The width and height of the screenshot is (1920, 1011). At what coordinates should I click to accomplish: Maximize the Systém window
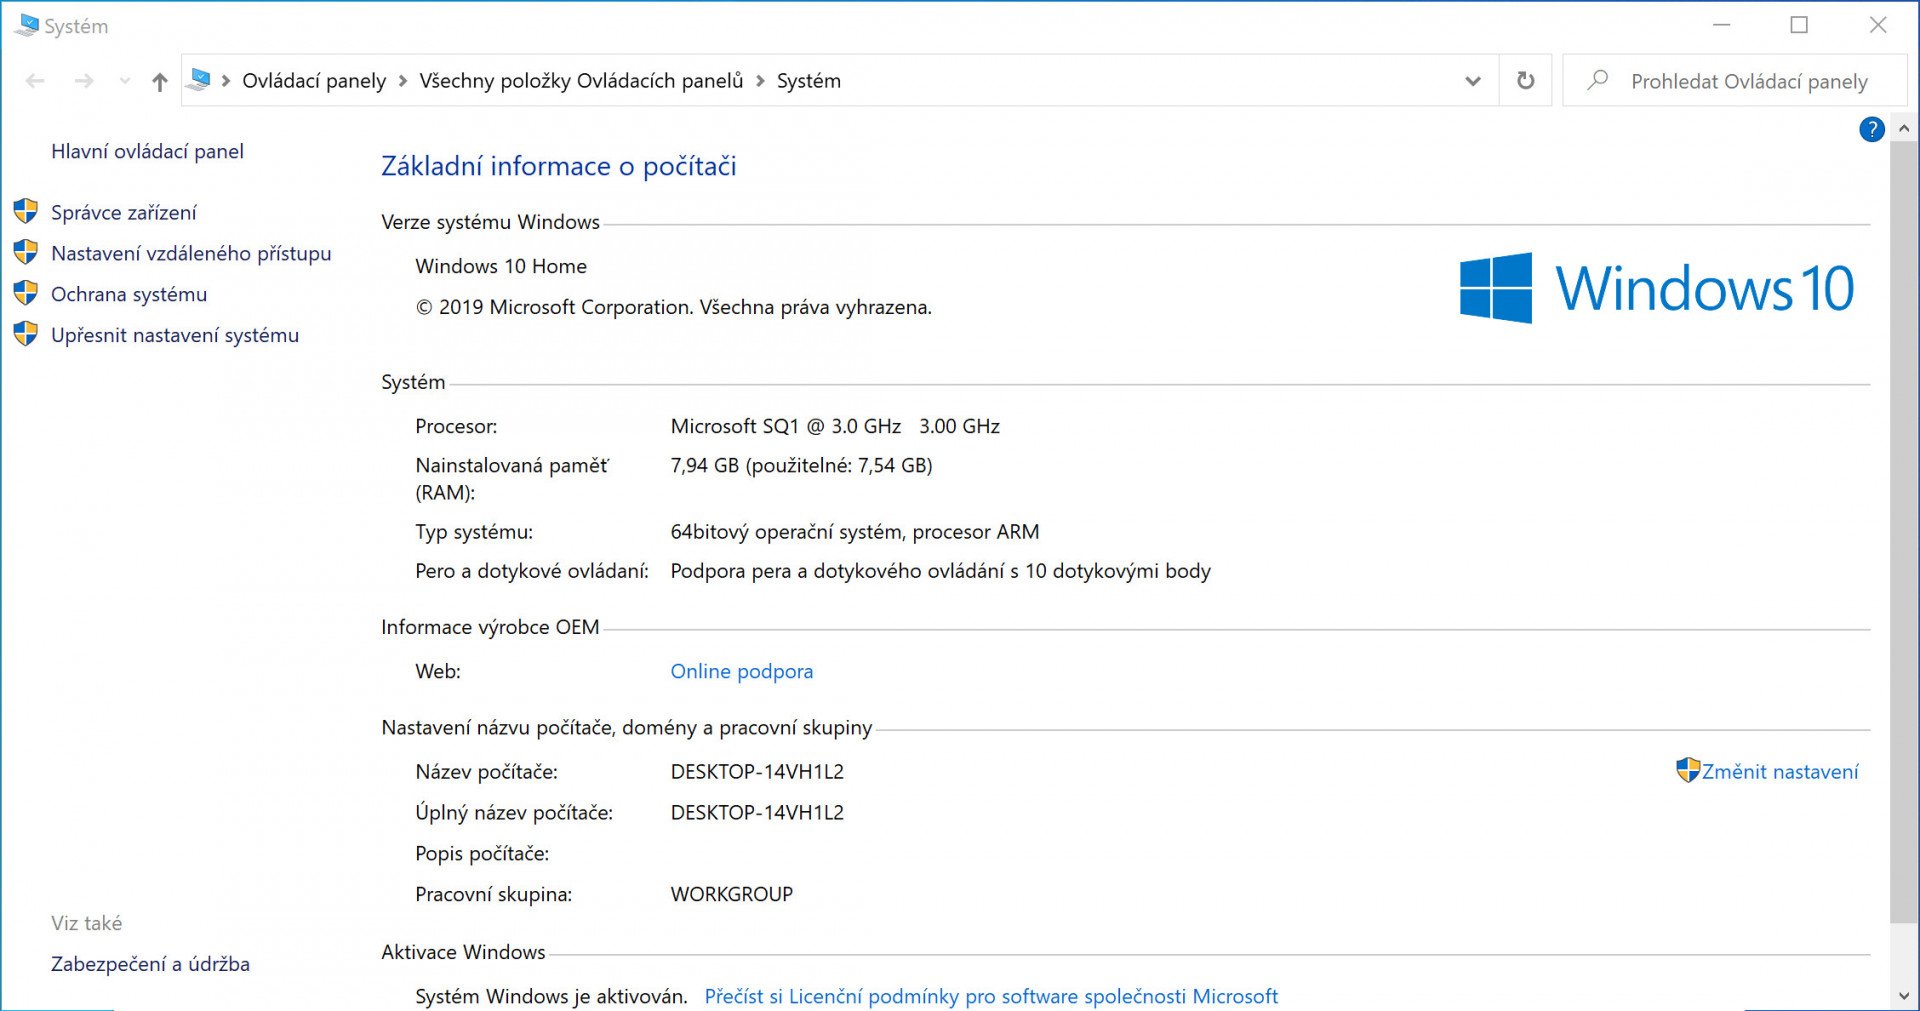(x=1799, y=25)
